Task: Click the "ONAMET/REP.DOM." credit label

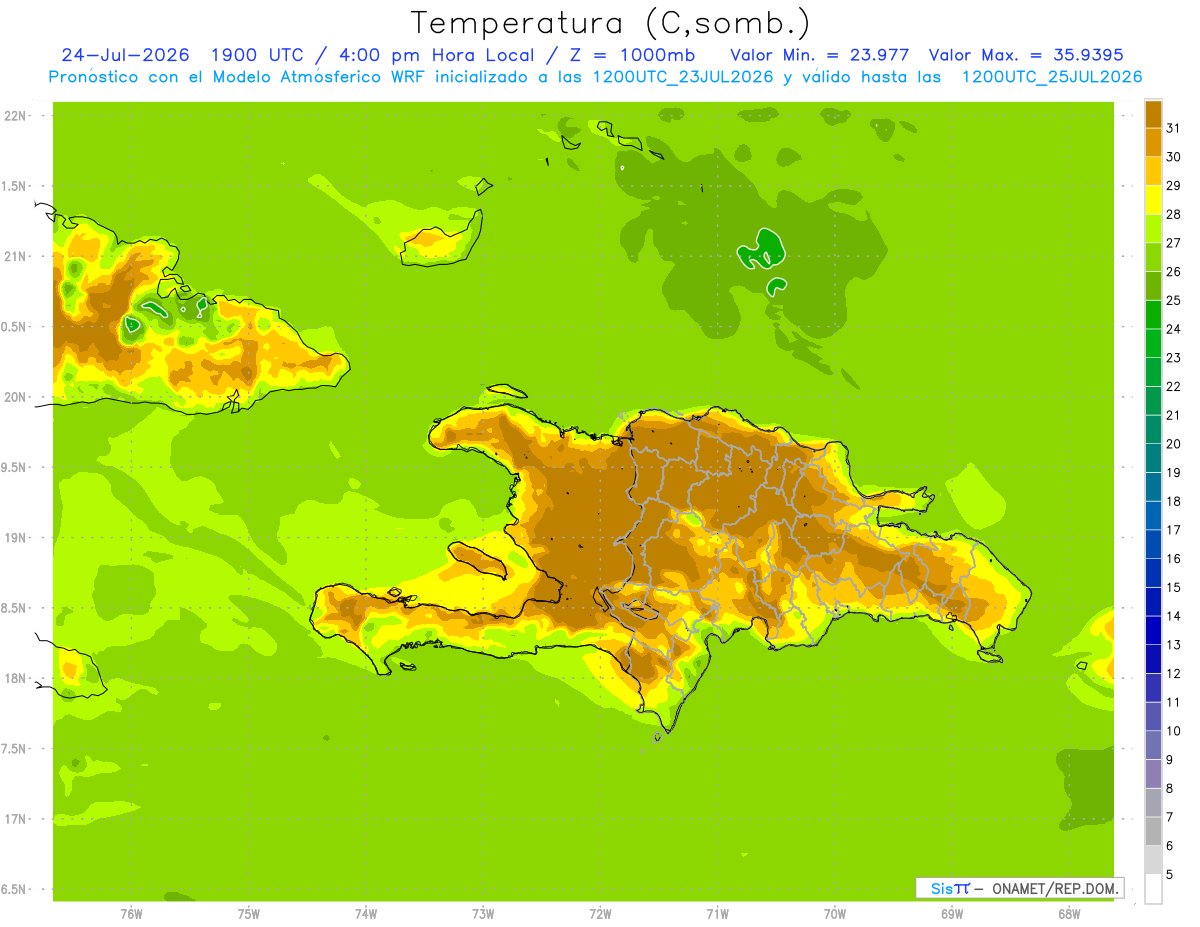Action: coord(1055,888)
